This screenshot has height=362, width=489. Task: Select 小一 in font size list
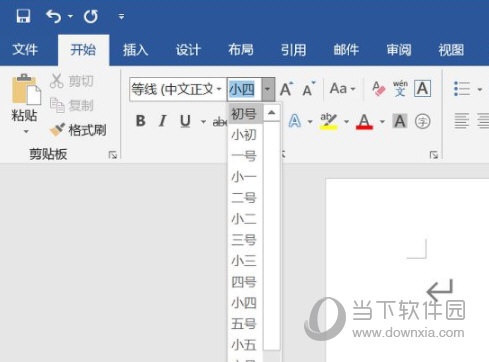pos(245,177)
